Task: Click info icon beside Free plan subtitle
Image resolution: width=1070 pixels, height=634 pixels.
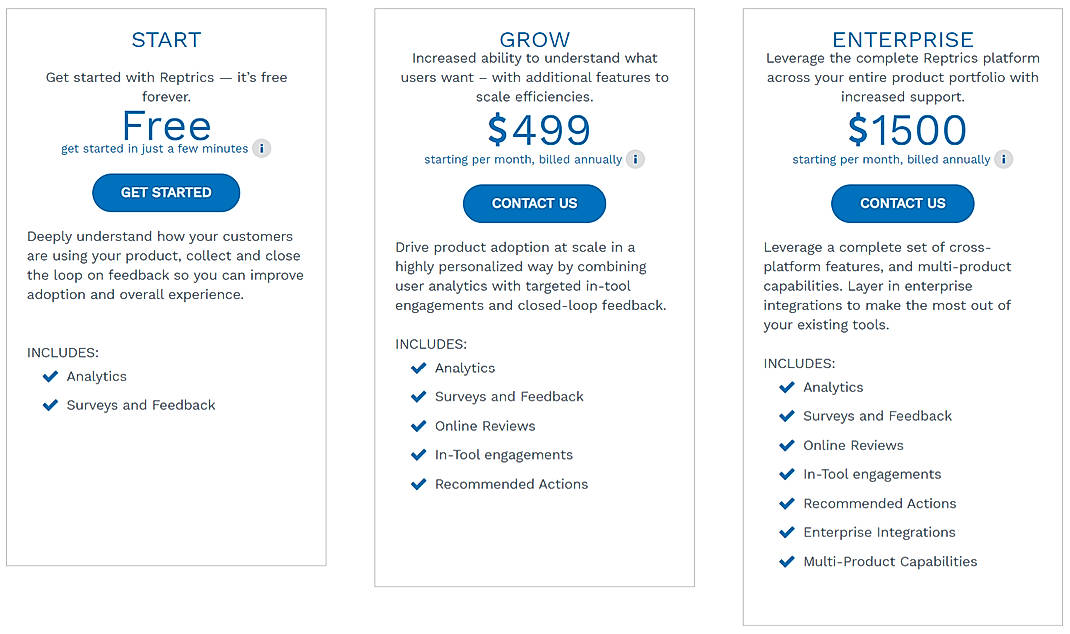Action: tap(261, 149)
